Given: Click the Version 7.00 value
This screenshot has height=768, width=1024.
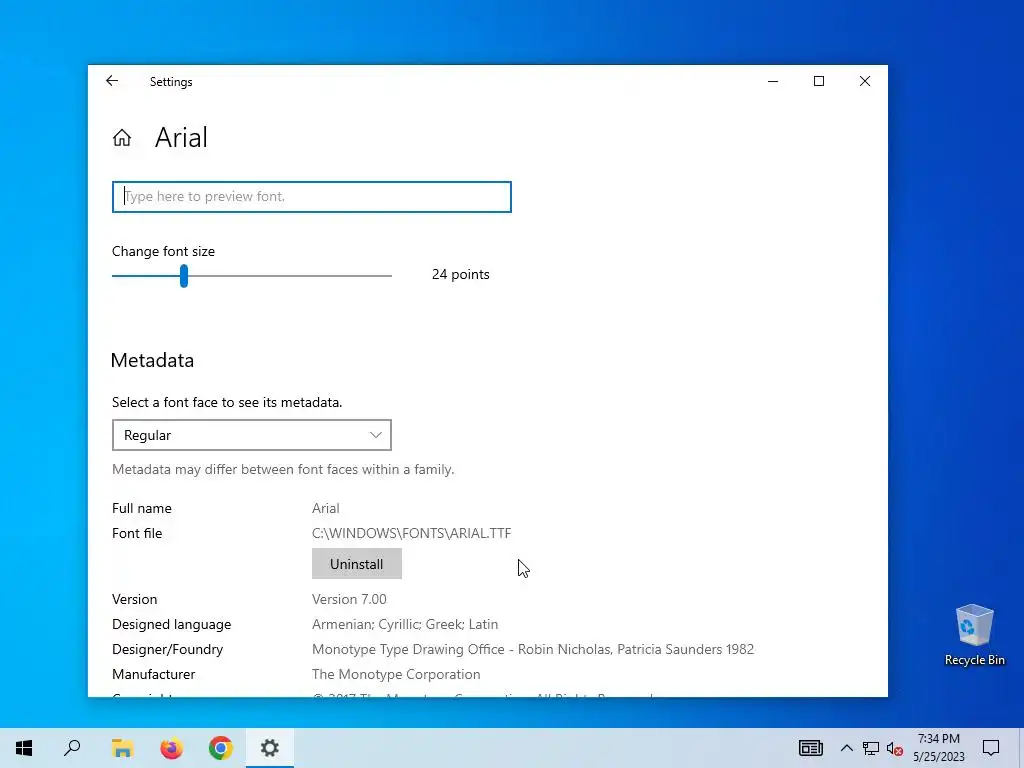Looking at the screenshot, I should (x=349, y=599).
